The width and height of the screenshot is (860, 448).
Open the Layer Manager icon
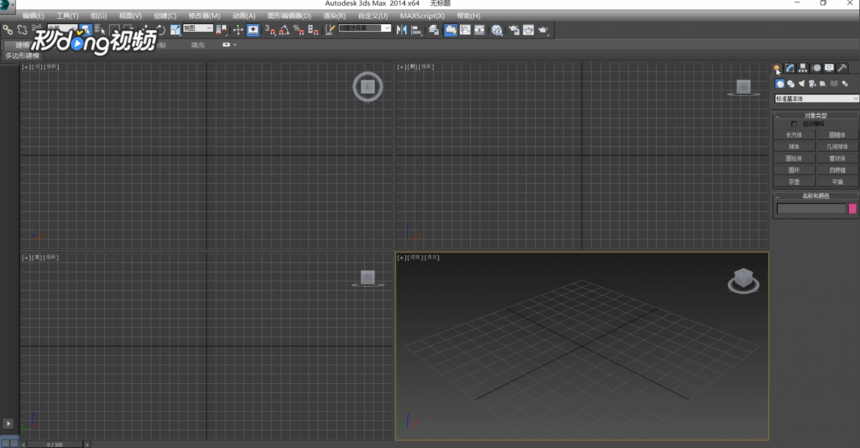pyautogui.click(x=433, y=30)
